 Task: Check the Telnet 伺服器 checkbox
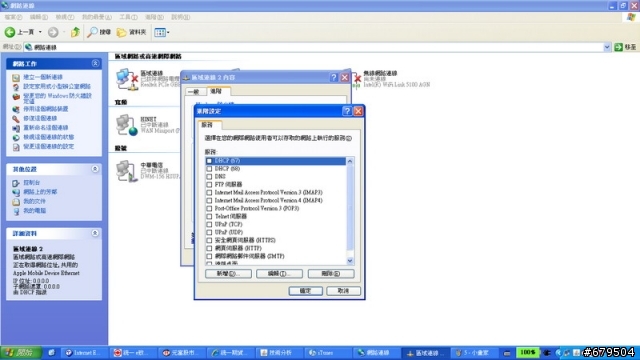coord(209,216)
